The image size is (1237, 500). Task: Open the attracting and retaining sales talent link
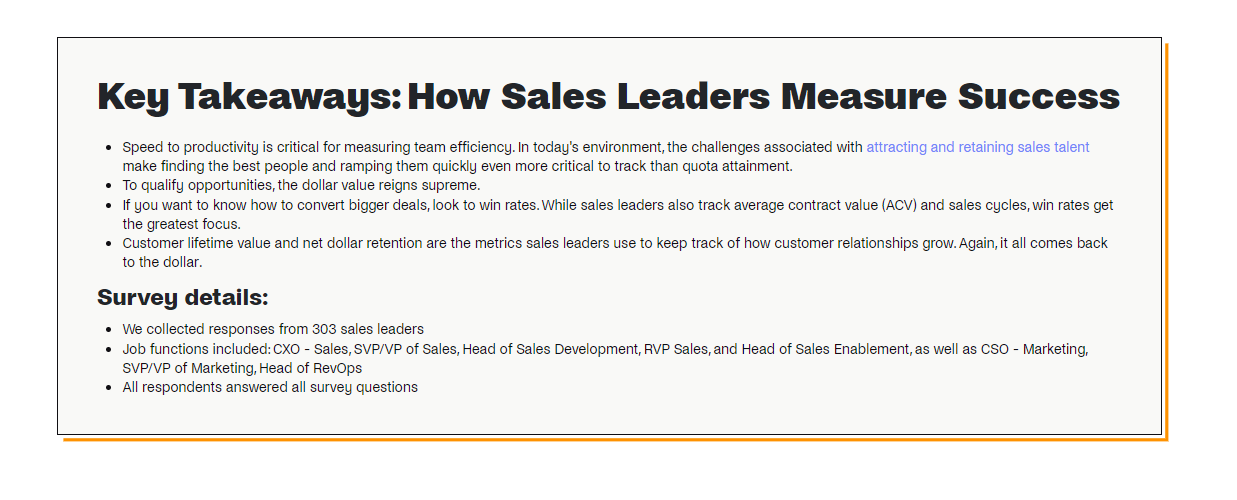(977, 147)
